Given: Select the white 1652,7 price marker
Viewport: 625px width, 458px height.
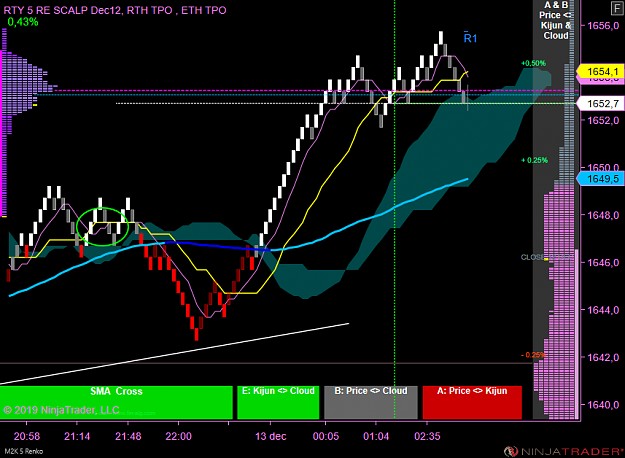Looking at the screenshot, I should (x=601, y=104).
